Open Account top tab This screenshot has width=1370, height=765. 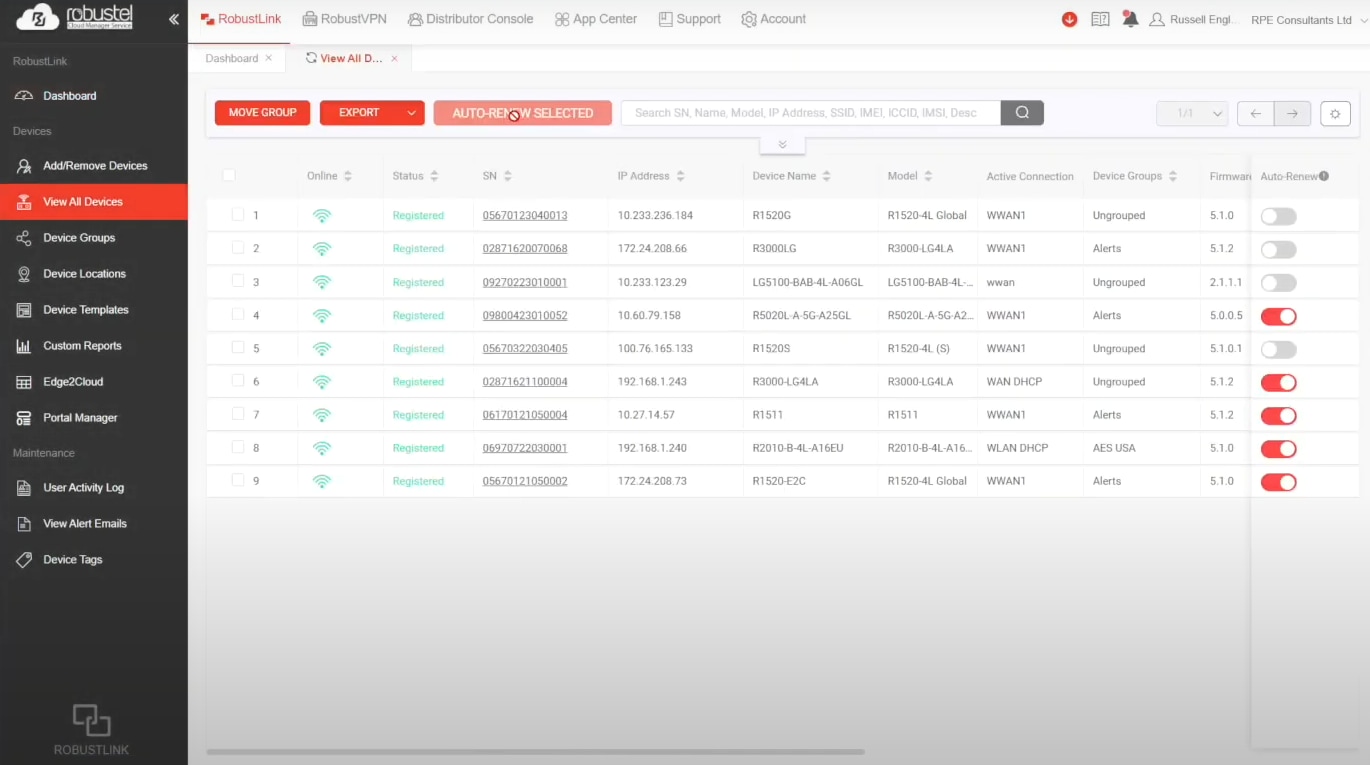(x=774, y=19)
